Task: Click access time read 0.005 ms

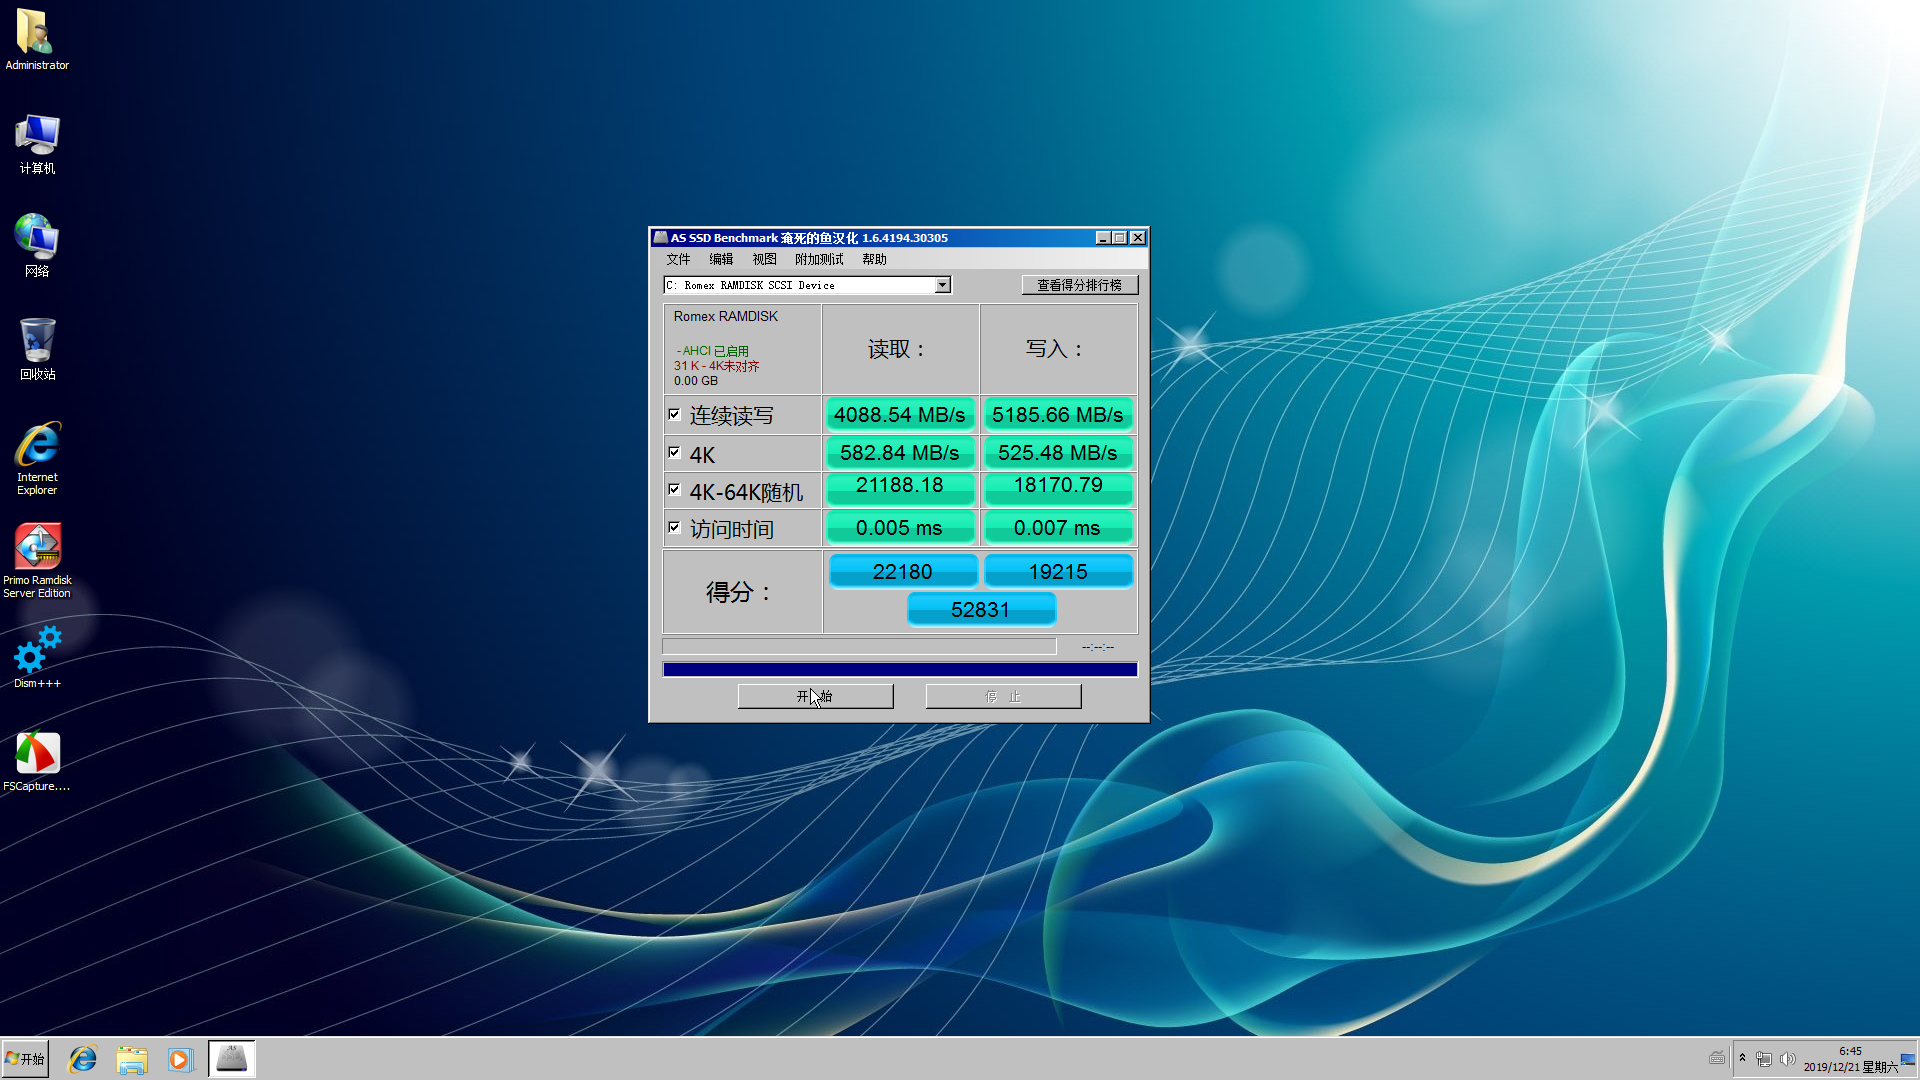Action: [900, 528]
